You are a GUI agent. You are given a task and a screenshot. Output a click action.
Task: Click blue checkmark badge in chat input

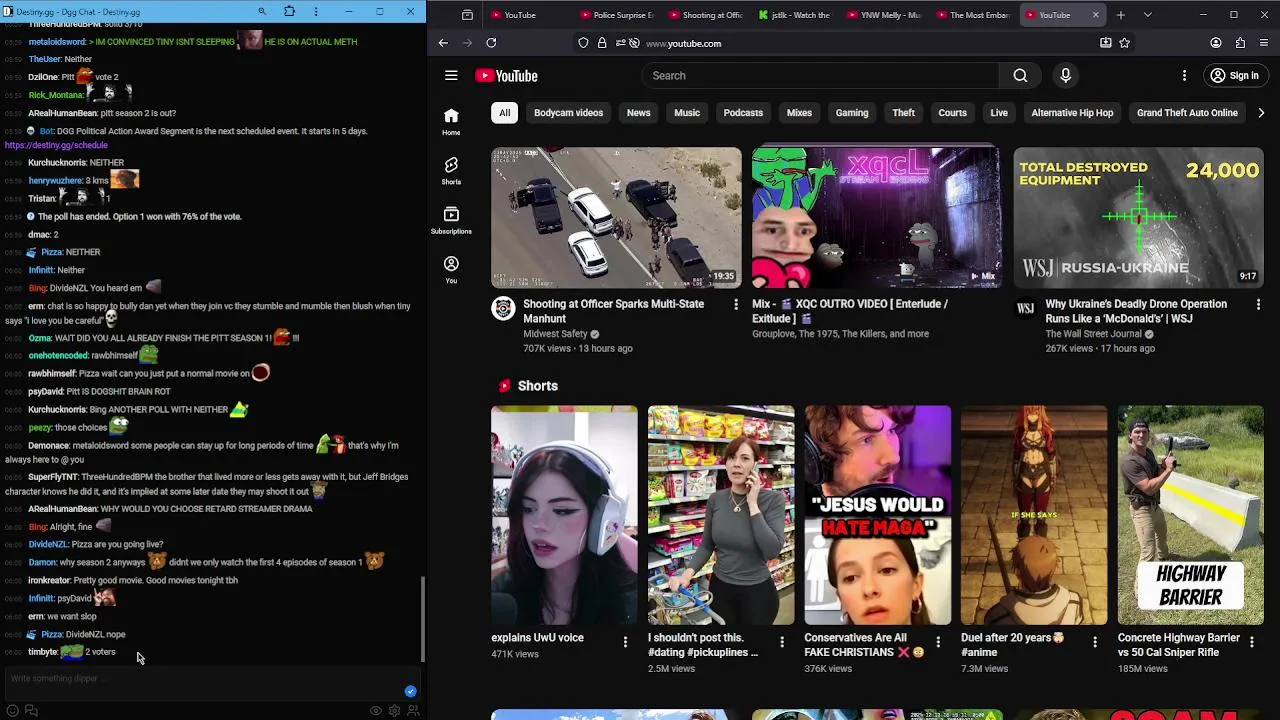click(410, 691)
